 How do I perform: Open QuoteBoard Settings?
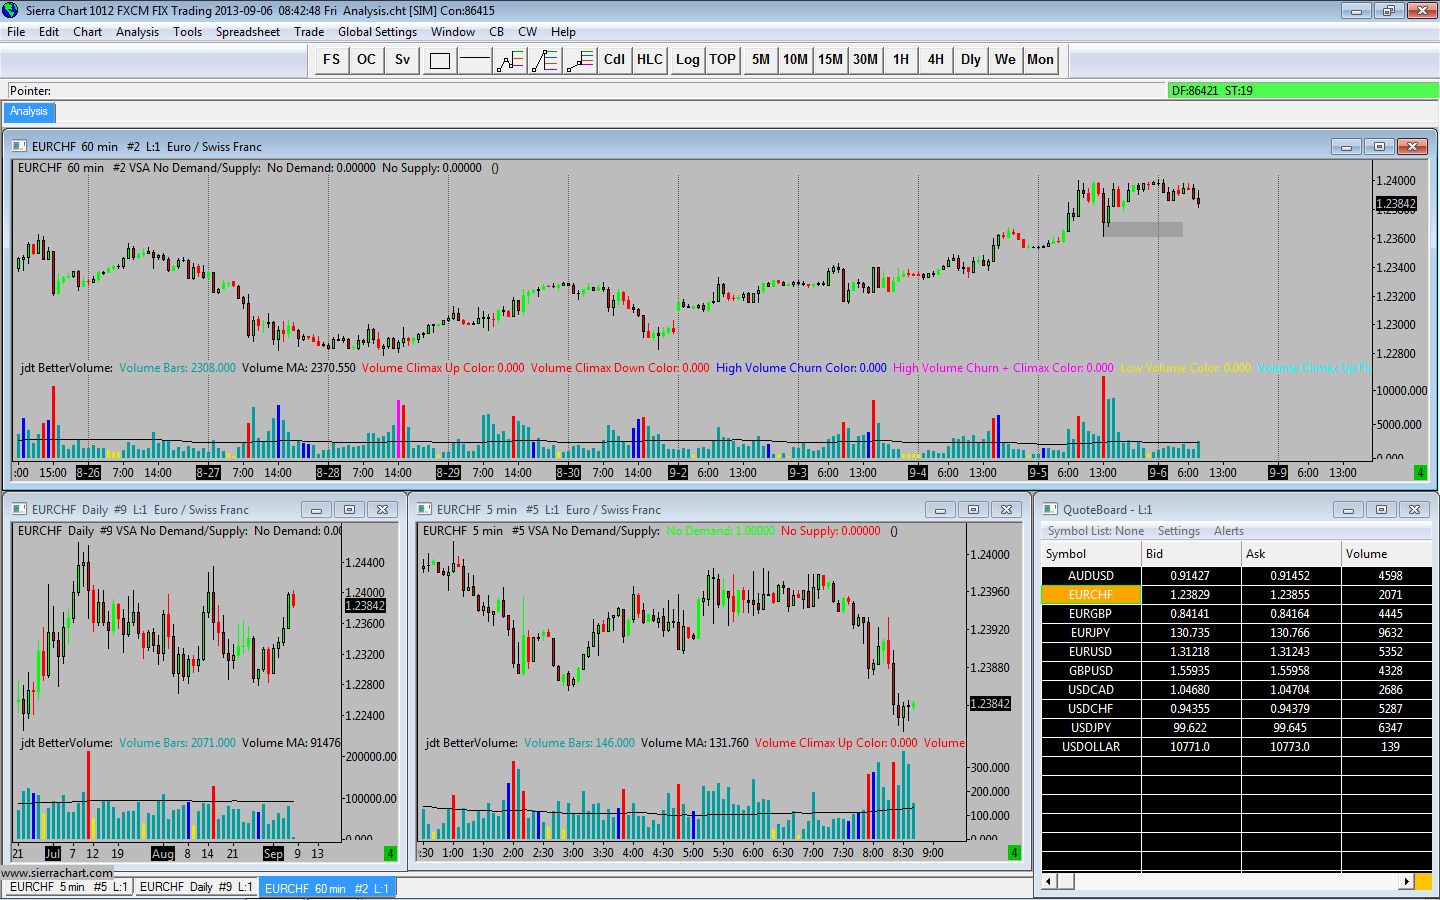[1179, 531]
